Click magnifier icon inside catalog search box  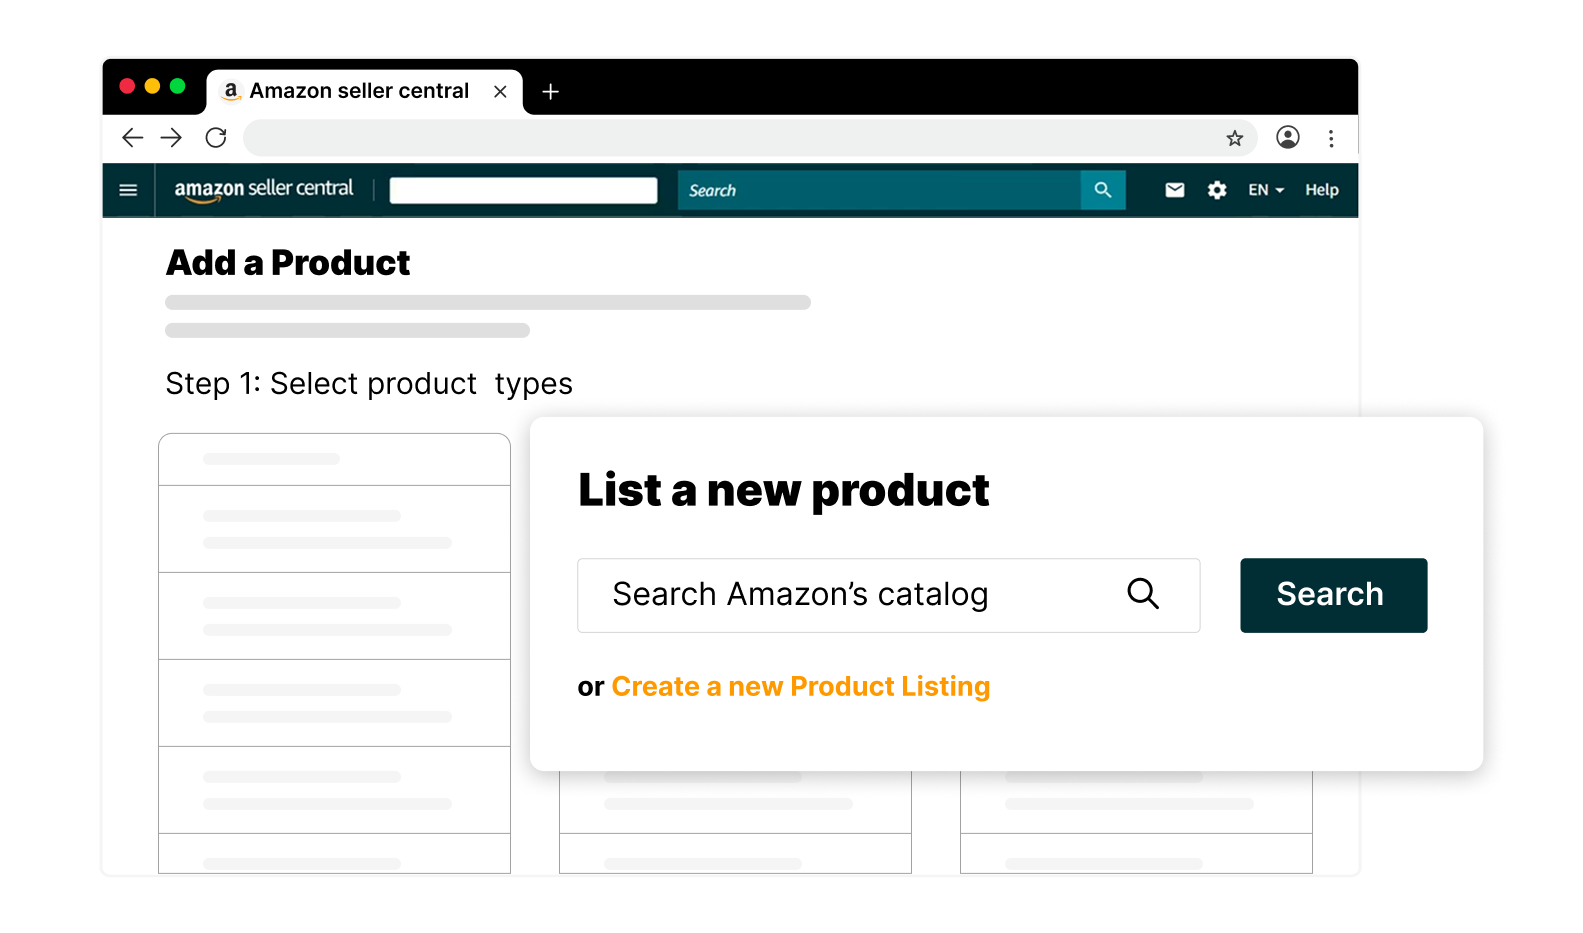[1143, 594]
